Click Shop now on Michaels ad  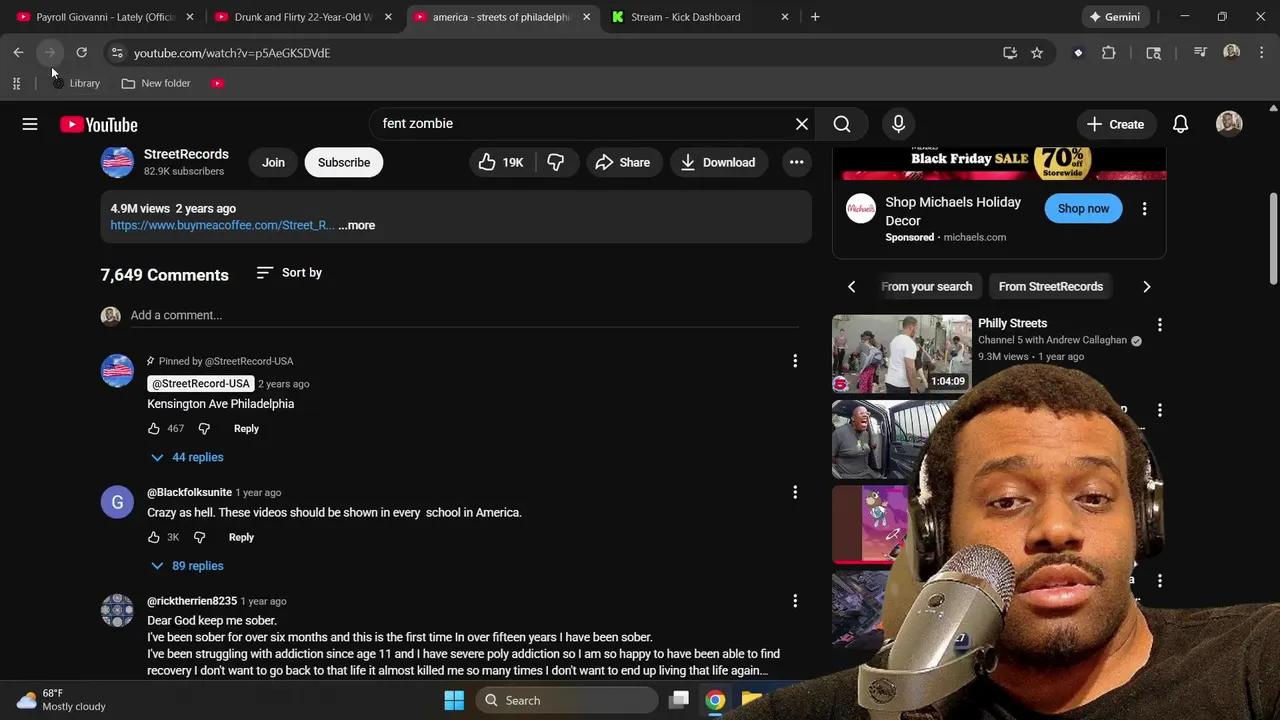1083,208
